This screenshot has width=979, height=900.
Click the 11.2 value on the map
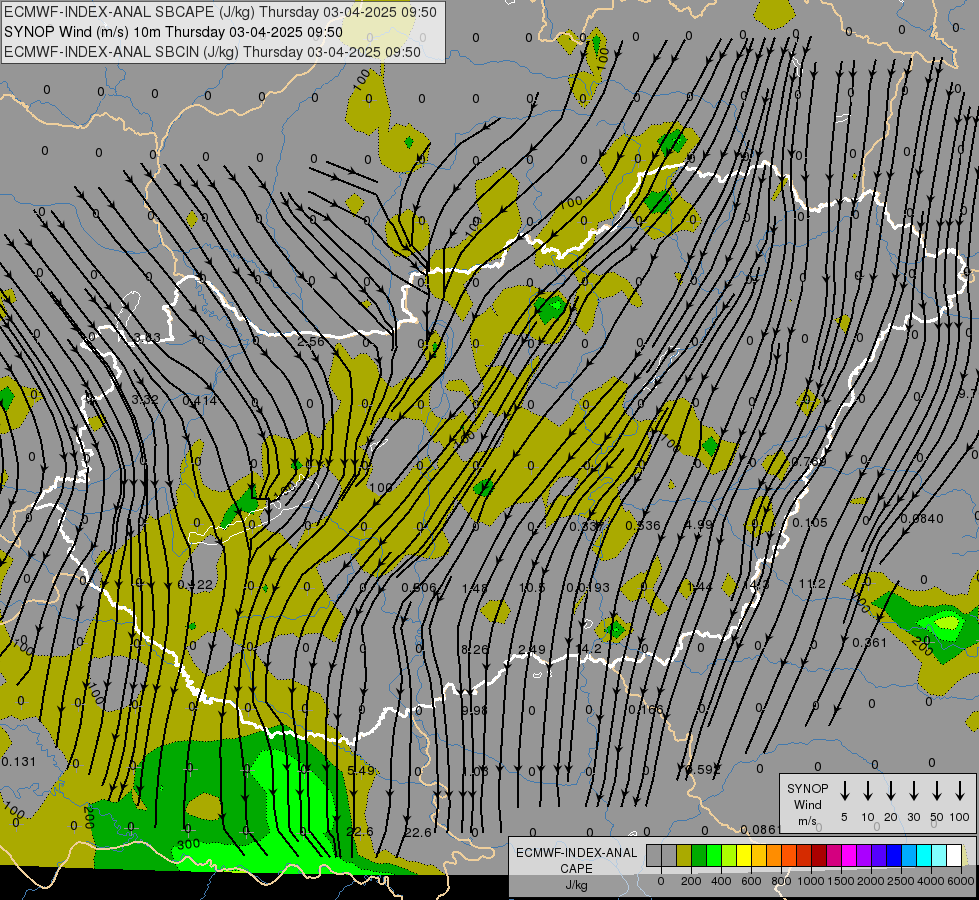tap(812, 584)
